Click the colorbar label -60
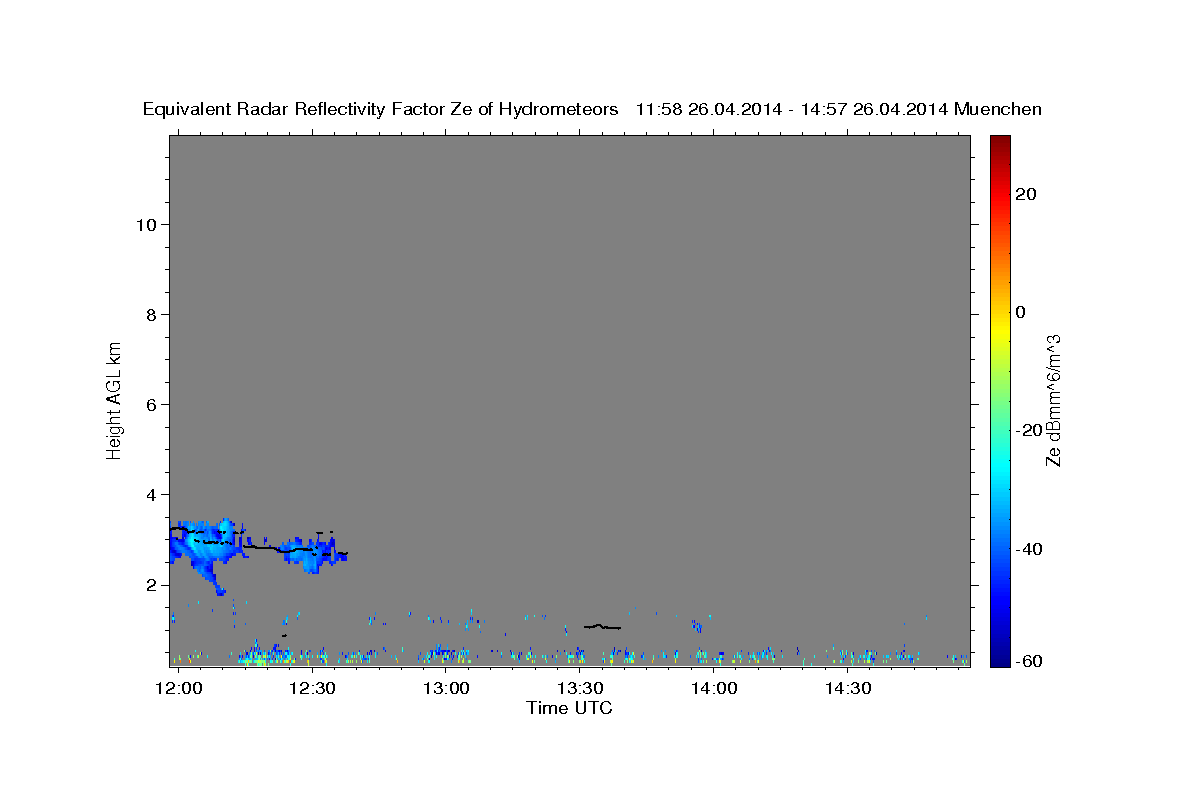The image size is (1200, 800). 1031,662
